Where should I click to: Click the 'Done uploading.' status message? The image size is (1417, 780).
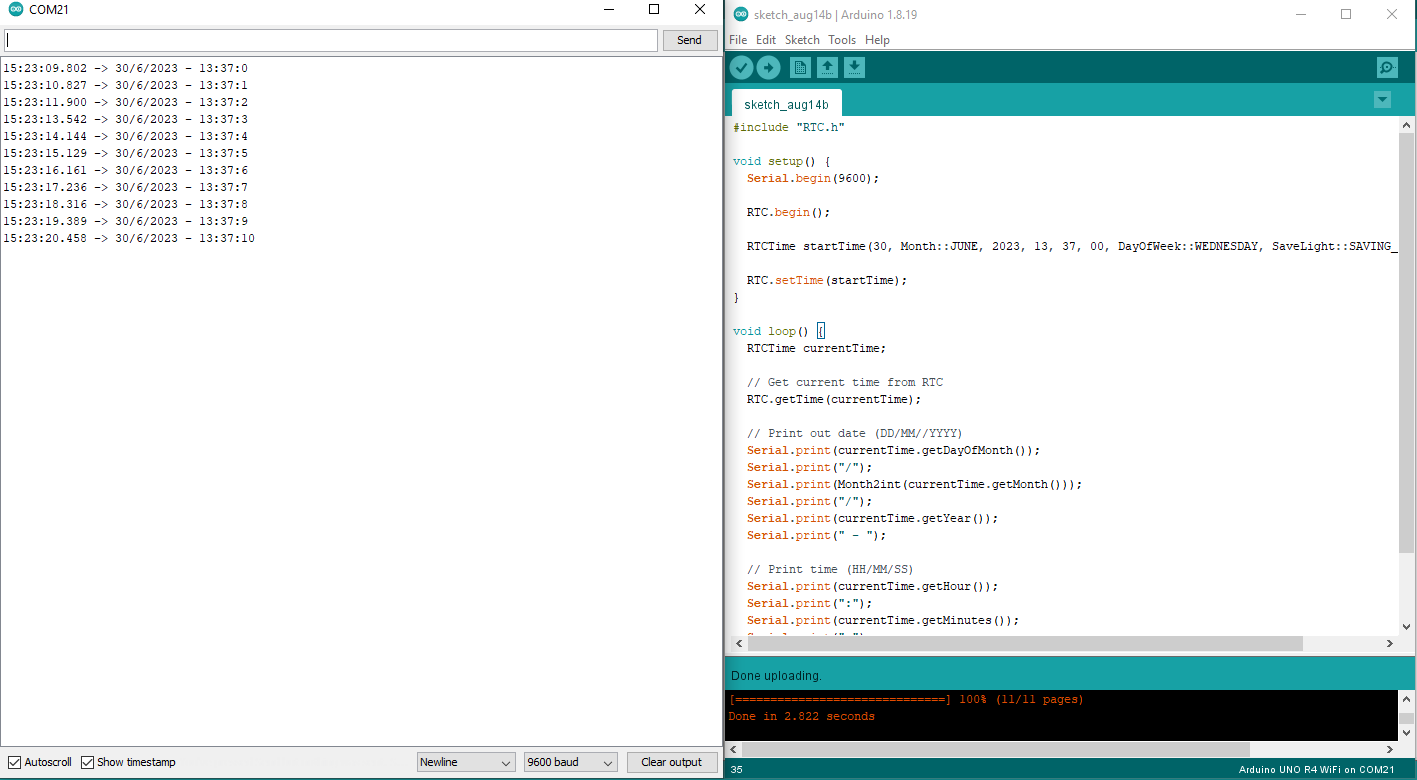coord(776,675)
